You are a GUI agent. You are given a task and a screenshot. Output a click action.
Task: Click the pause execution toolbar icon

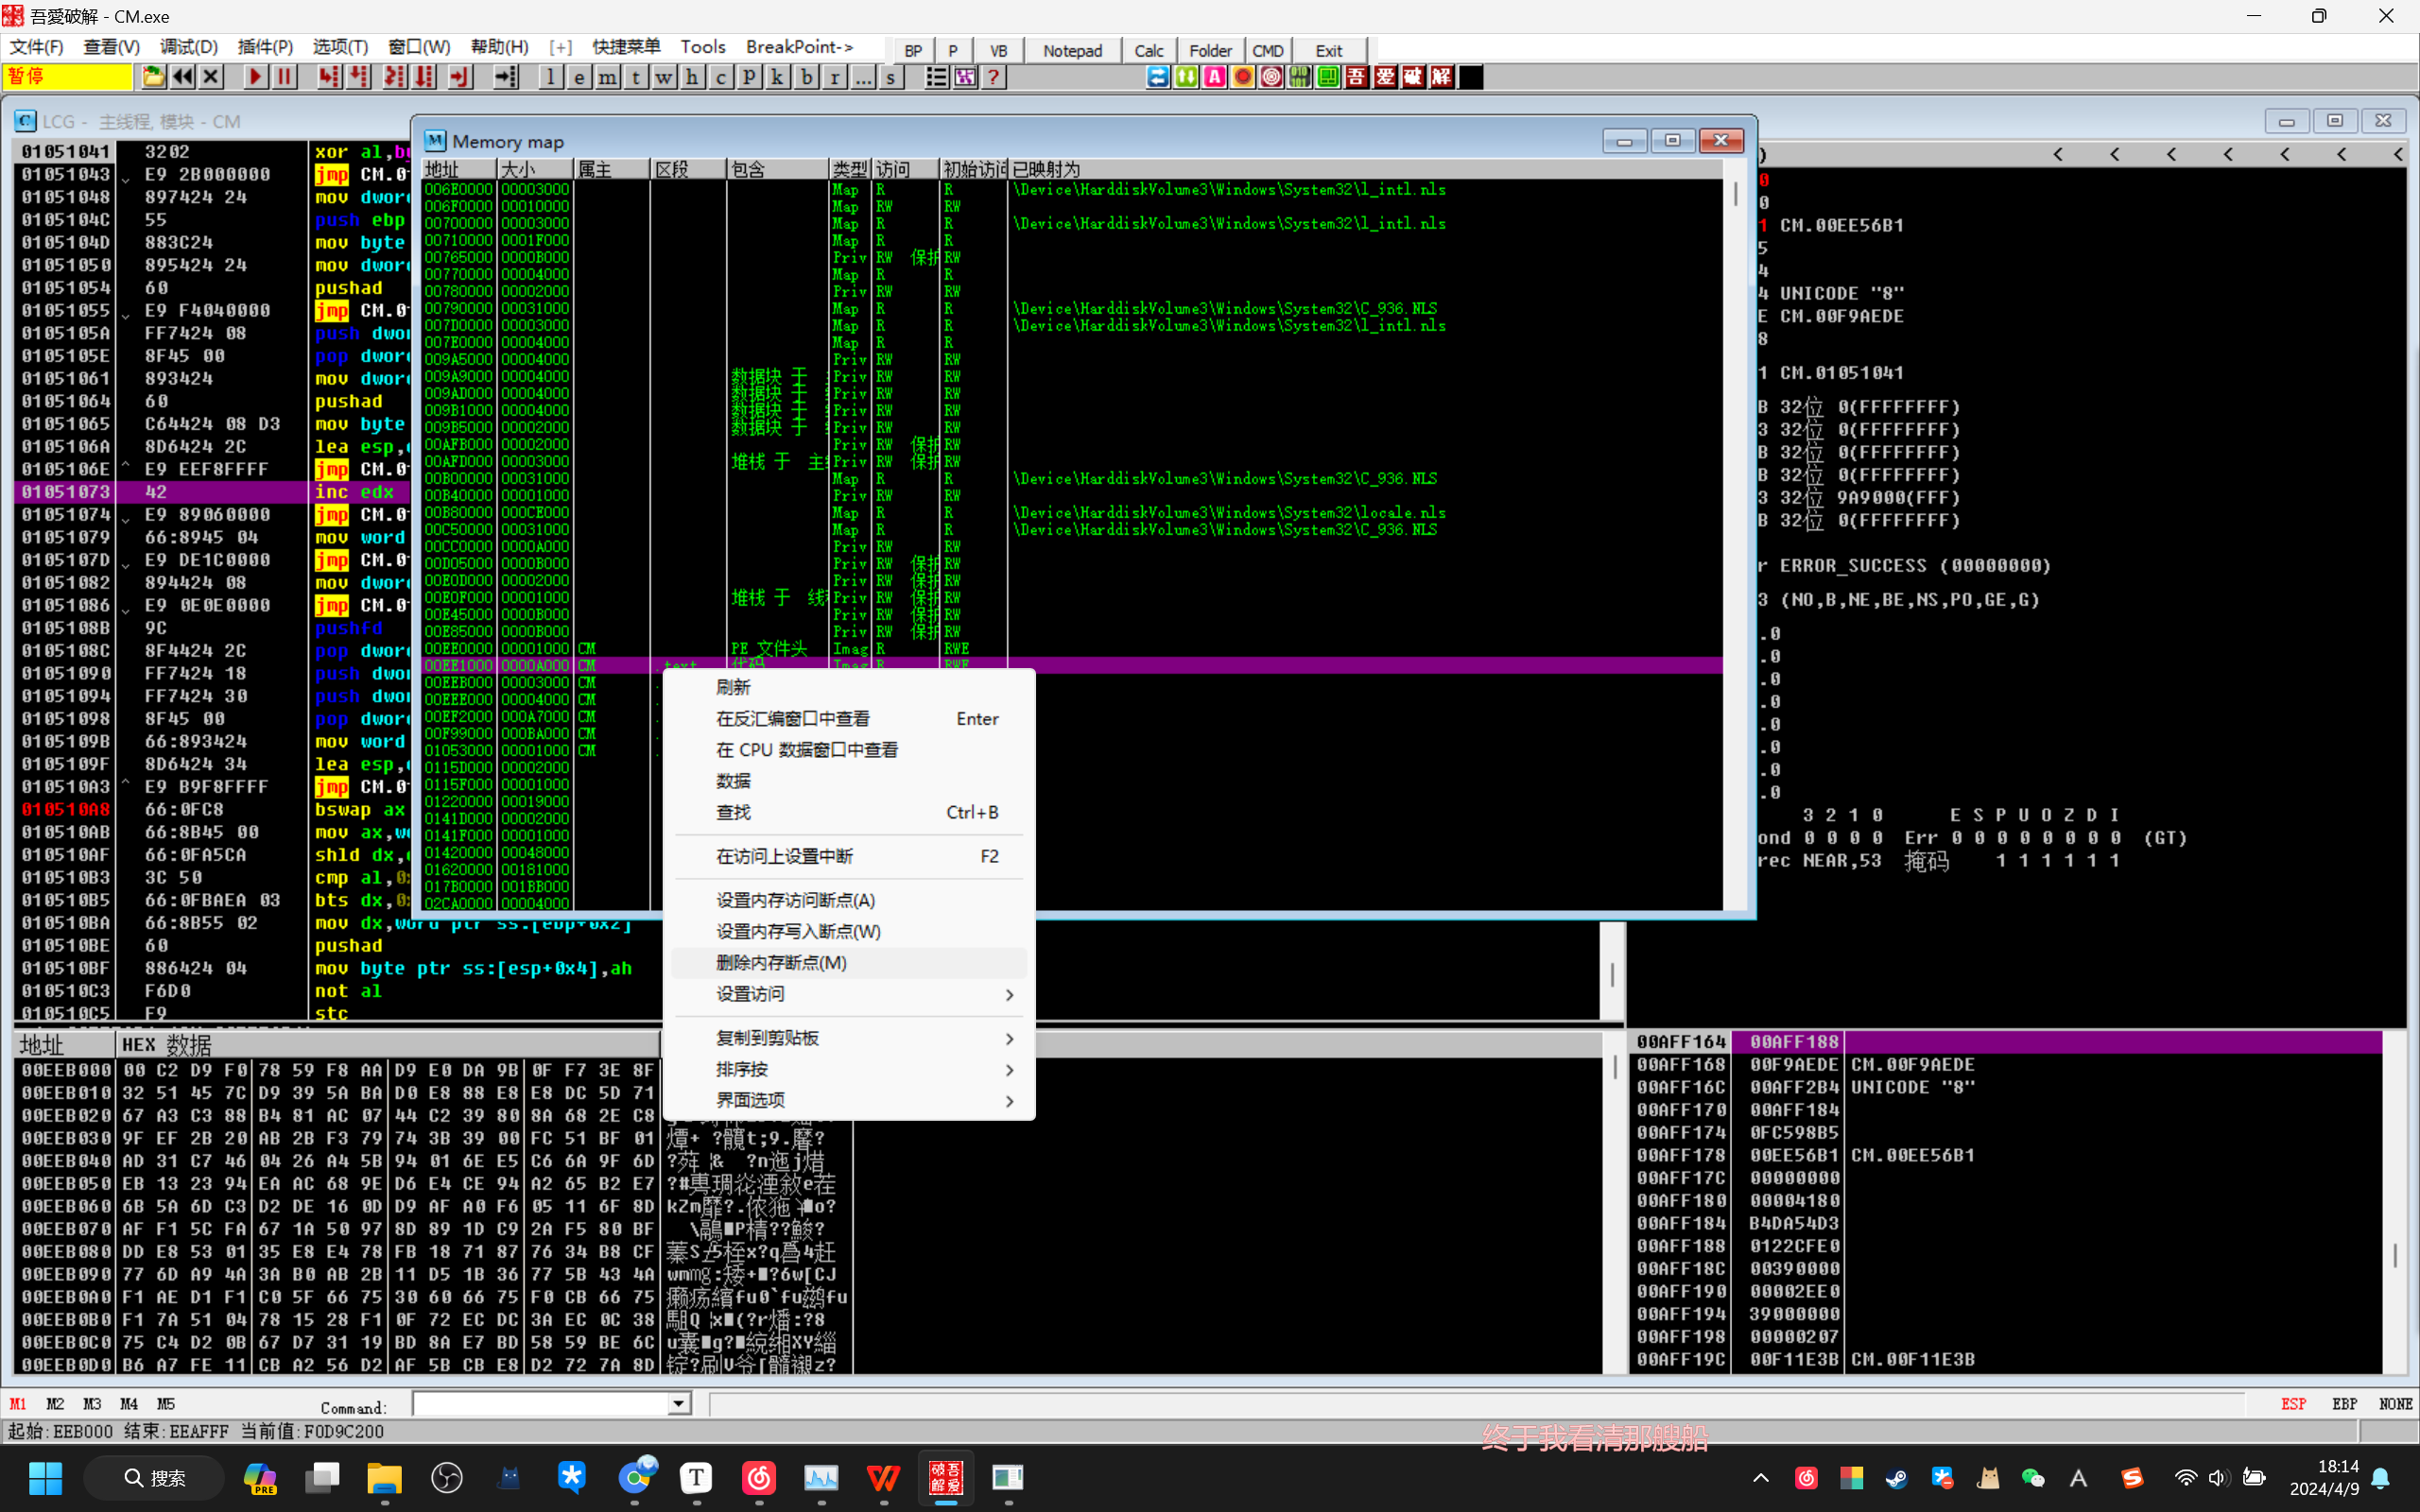[284, 77]
